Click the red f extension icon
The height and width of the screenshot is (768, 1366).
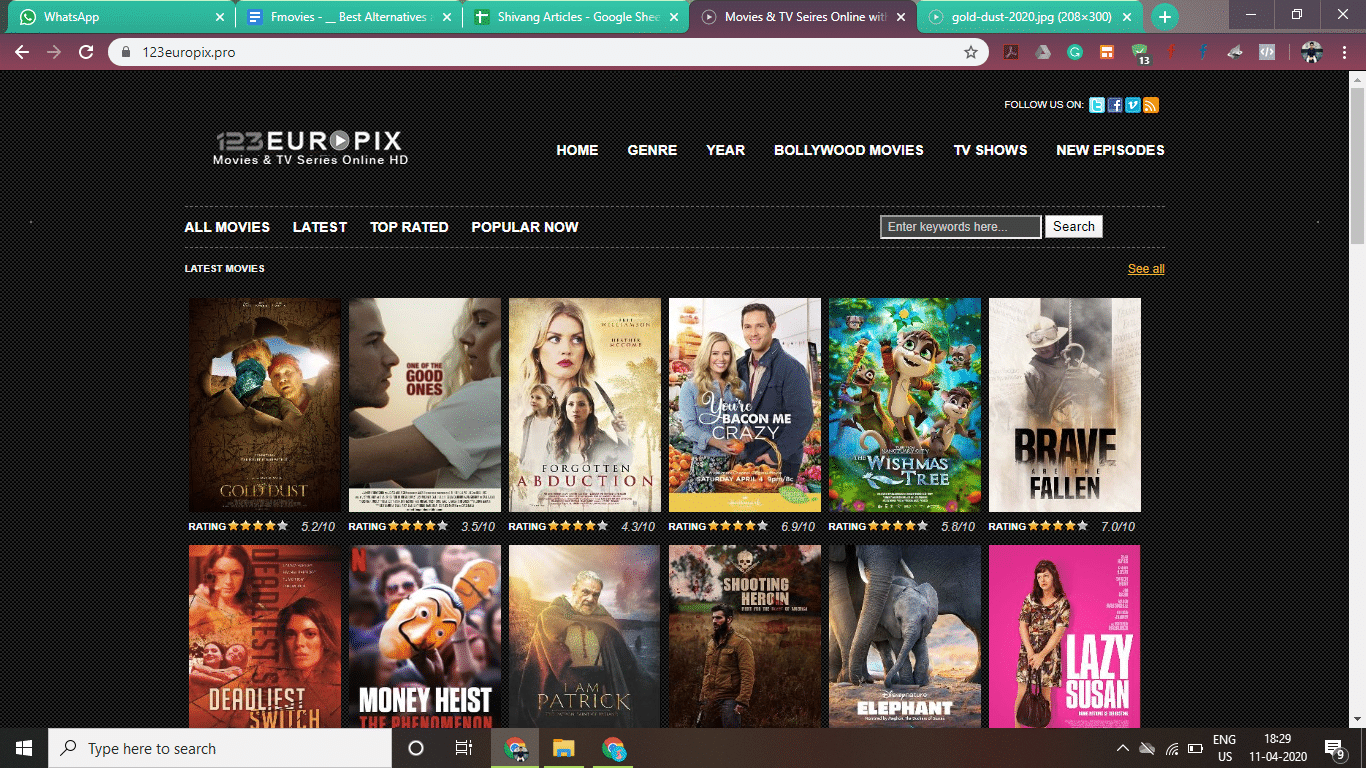tap(1171, 52)
